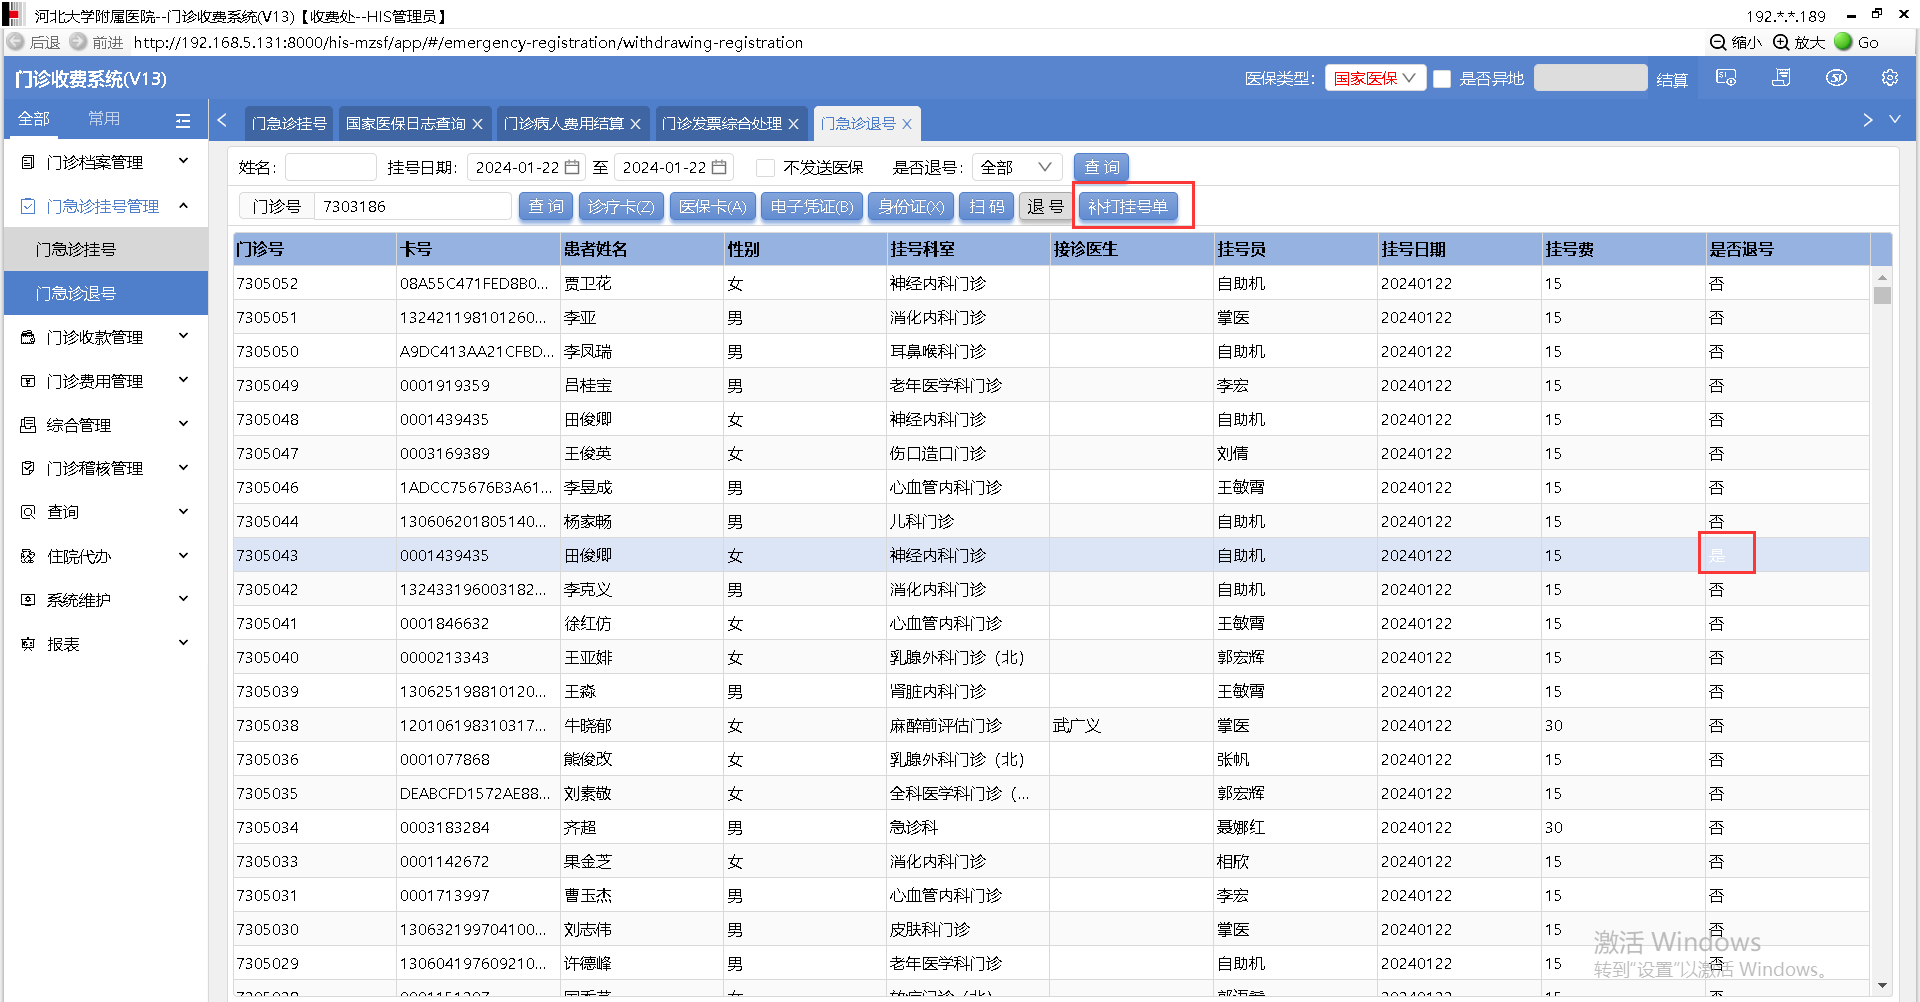Screen dimensions: 1920x1002
Task: Click the 放大 zoom-in magnifier icon
Action: [1781, 42]
